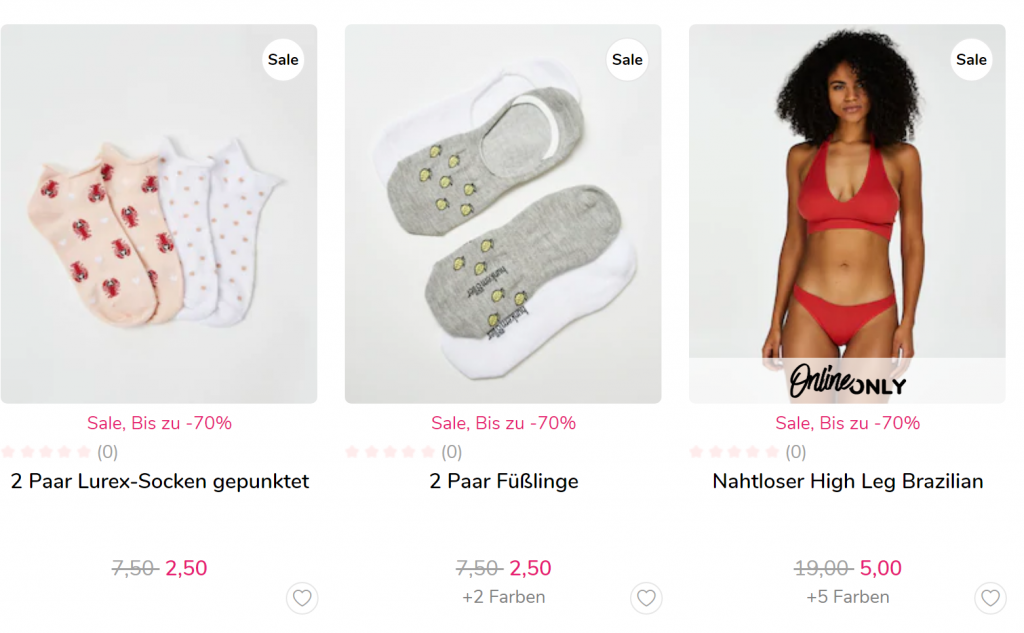Image resolution: width=1024 pixels, height=633 pixels.
Task: Open star rating of Lurex-Socken
Action: (47, 452)
